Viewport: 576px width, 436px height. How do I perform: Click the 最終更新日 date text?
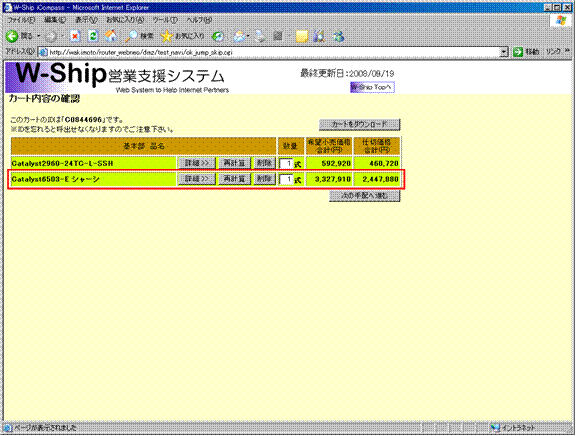pos(347,73)
